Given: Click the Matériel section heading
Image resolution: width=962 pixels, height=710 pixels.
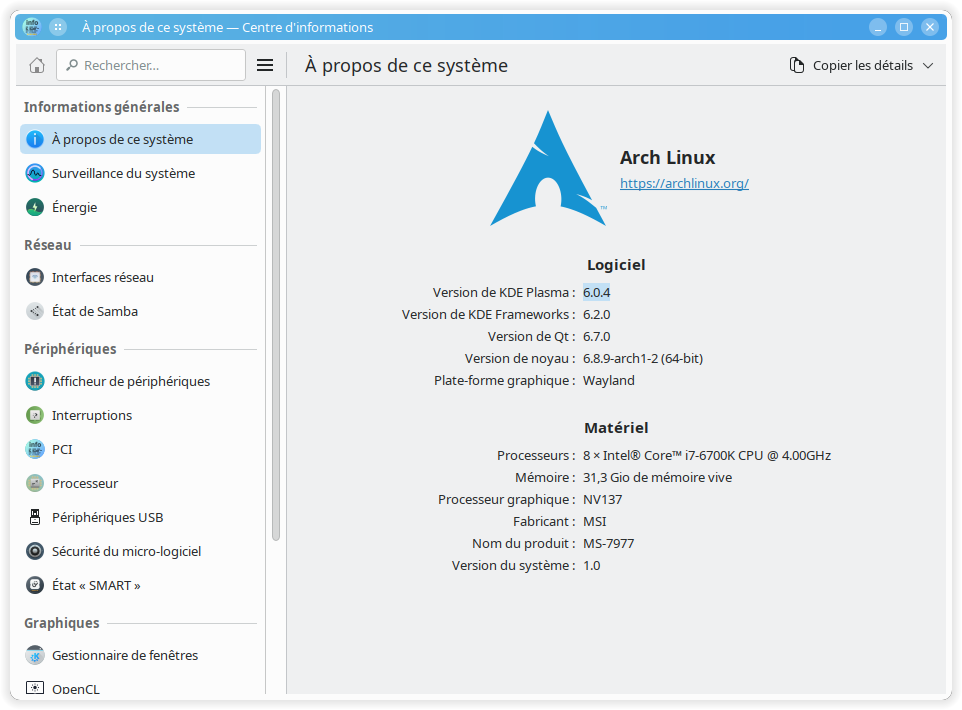Looking at the screenshot, I should tap(616, 428).
